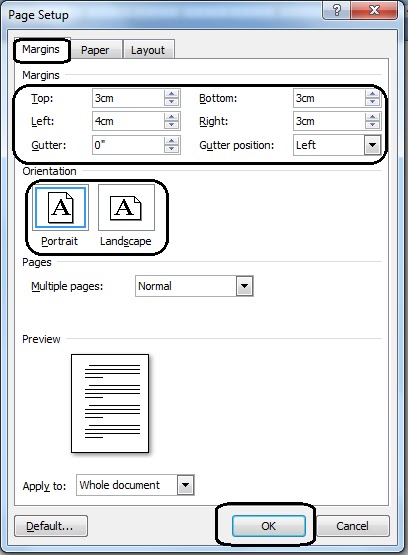This screenshot has height=555, width=408.
Task: Click the Multiple pages label
Action: 67,286
